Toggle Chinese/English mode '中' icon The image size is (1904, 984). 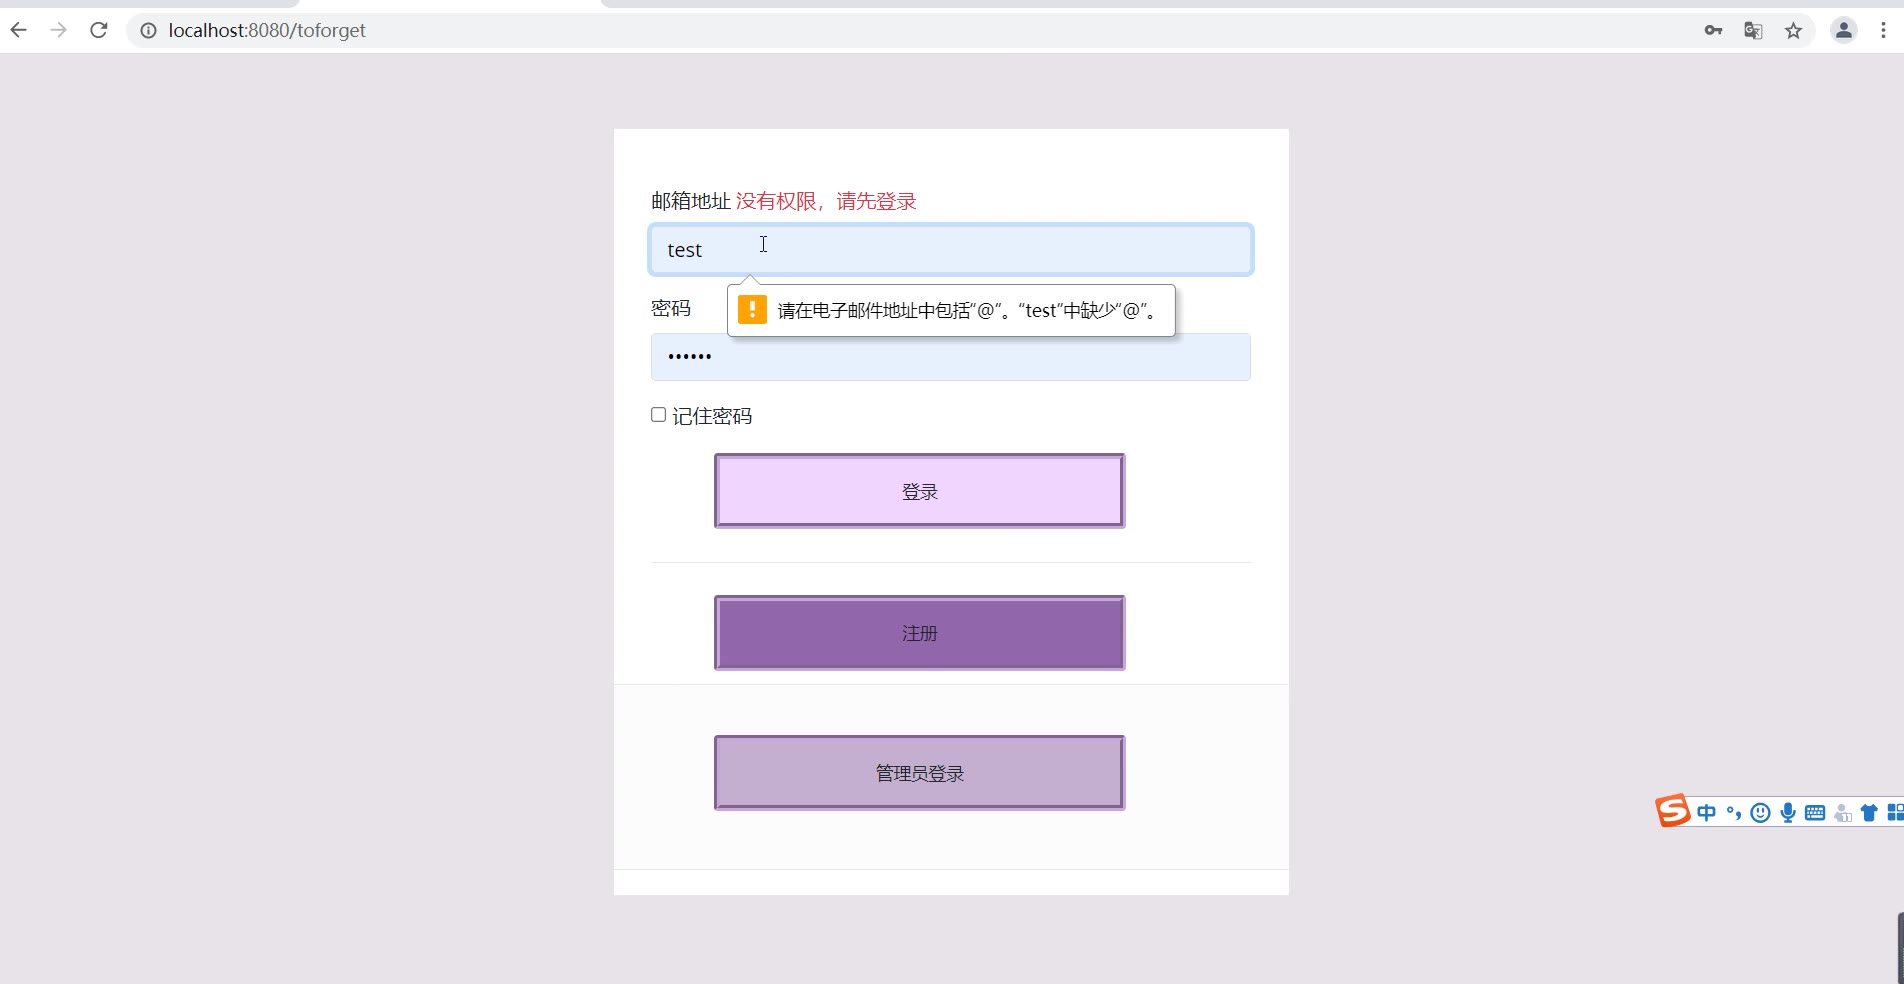coord(1706,813)
